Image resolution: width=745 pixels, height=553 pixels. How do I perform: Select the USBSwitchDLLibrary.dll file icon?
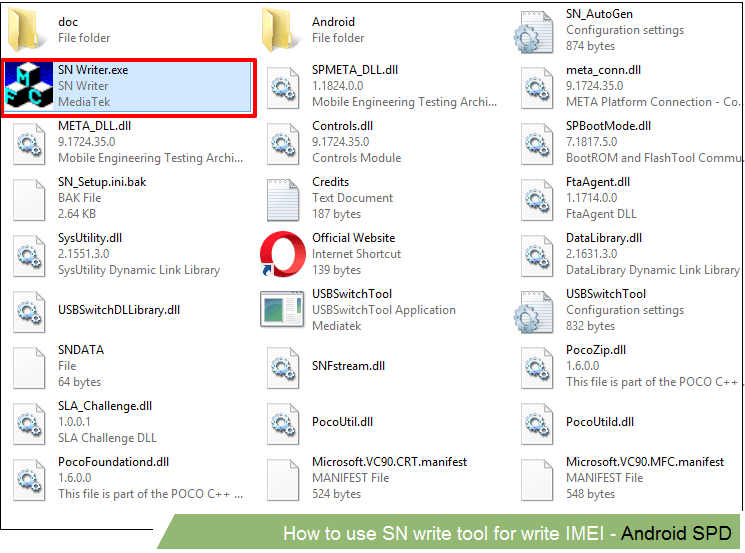click(29, 312)
